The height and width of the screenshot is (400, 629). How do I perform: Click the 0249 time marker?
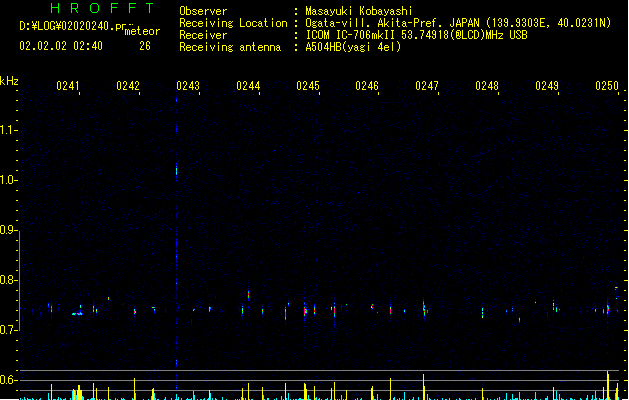click(547, 86)
